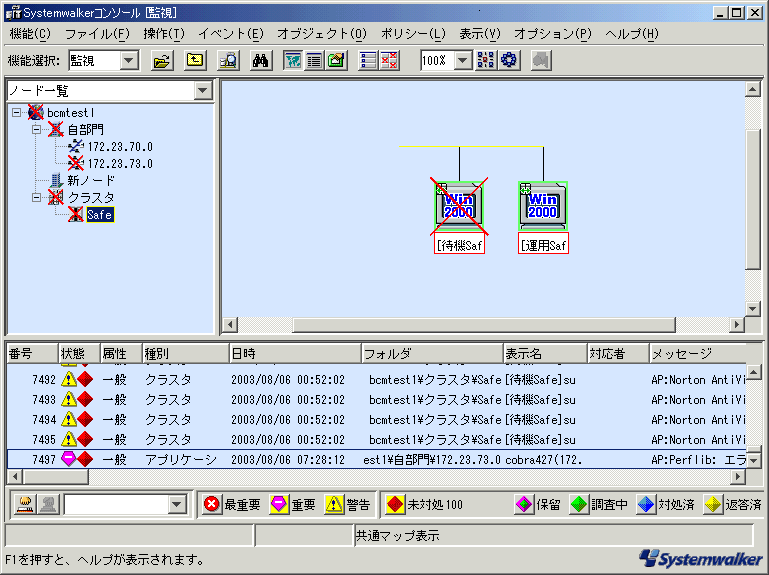The image size is (769, 575).
Task: Click the up-one-level folder icon
Action: [195, 60]
